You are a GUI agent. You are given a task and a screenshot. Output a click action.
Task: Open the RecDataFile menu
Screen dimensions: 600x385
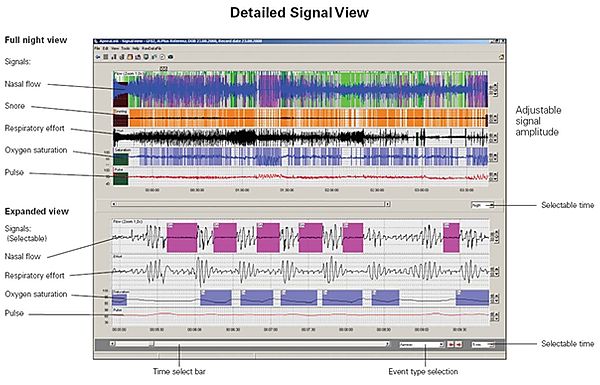151,48
